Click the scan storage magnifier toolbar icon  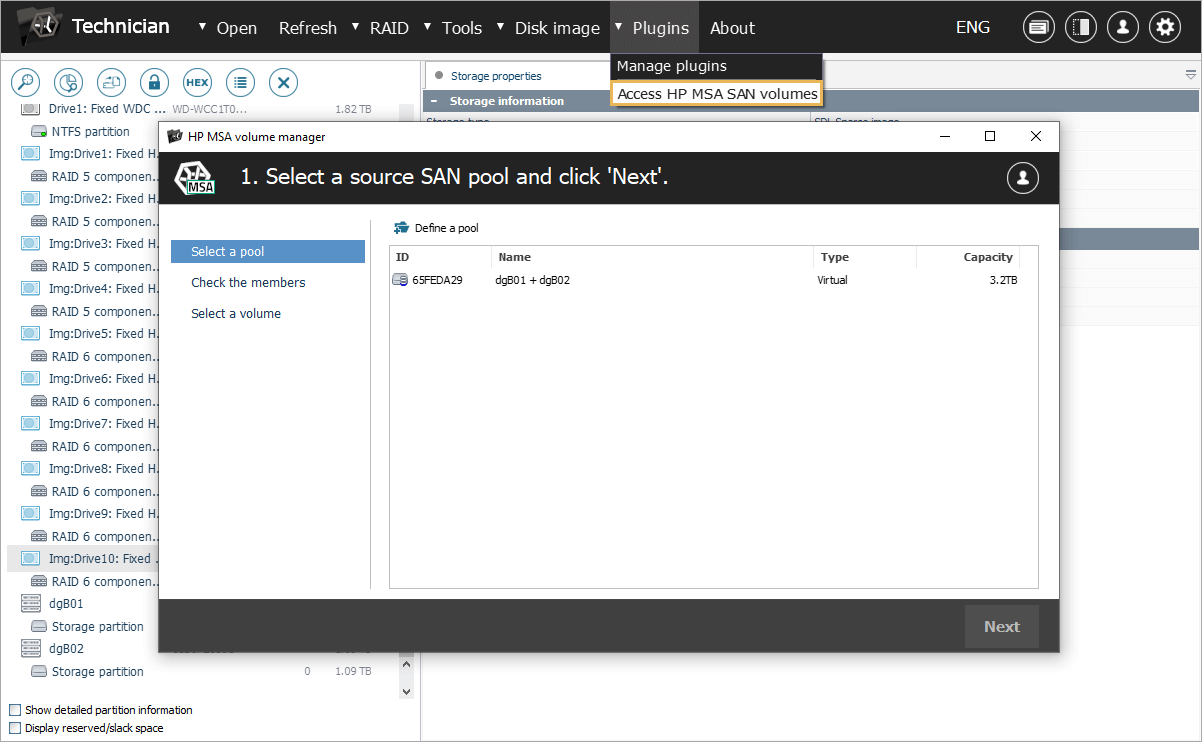[x=25, y=82]
